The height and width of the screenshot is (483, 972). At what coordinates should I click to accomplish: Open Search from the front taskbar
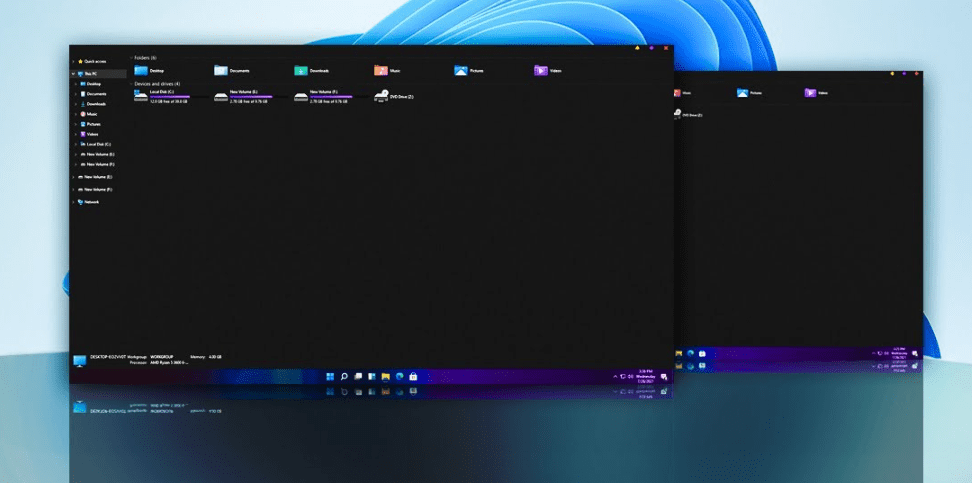pyautogui.click(x=344, y=376)
